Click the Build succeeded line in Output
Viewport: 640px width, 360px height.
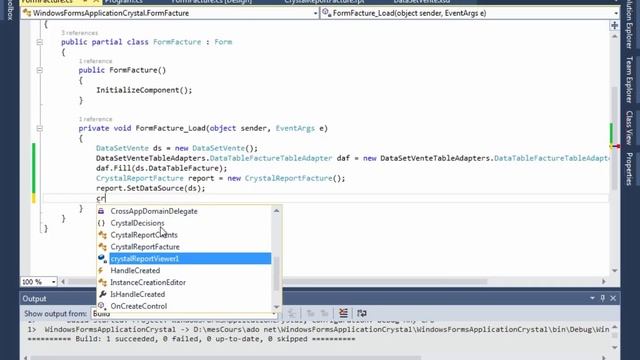pos(191,339)
